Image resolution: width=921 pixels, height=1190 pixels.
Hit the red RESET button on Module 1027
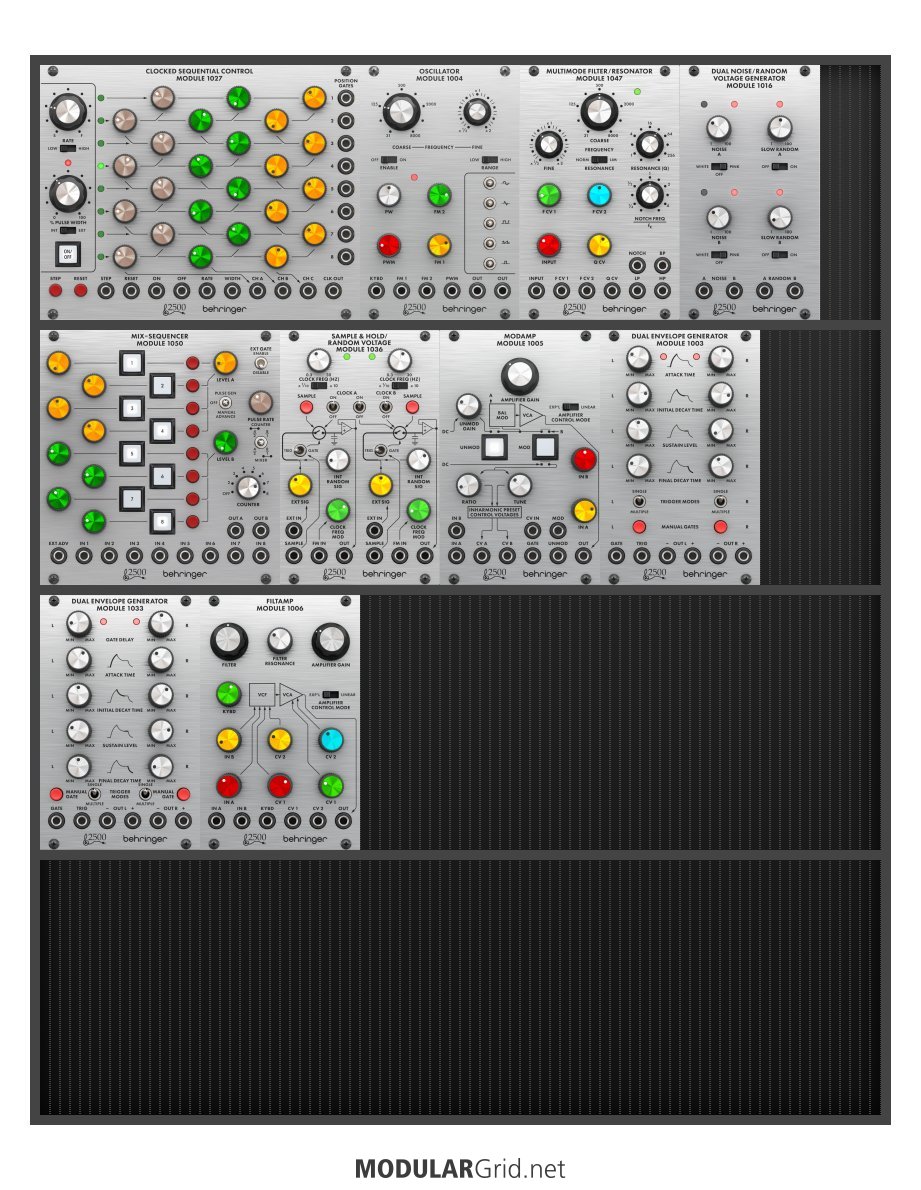pos(80,290)
